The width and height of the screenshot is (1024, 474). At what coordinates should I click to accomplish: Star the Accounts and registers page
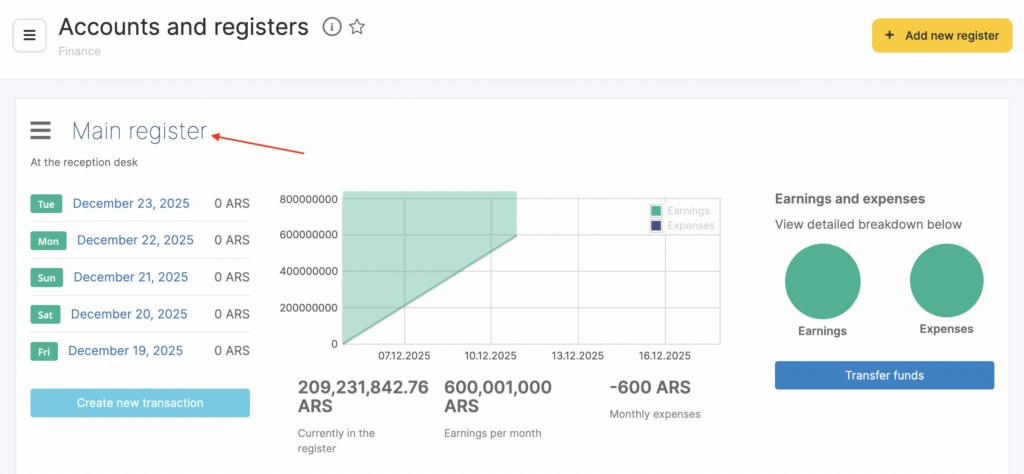tap(357, 27)
